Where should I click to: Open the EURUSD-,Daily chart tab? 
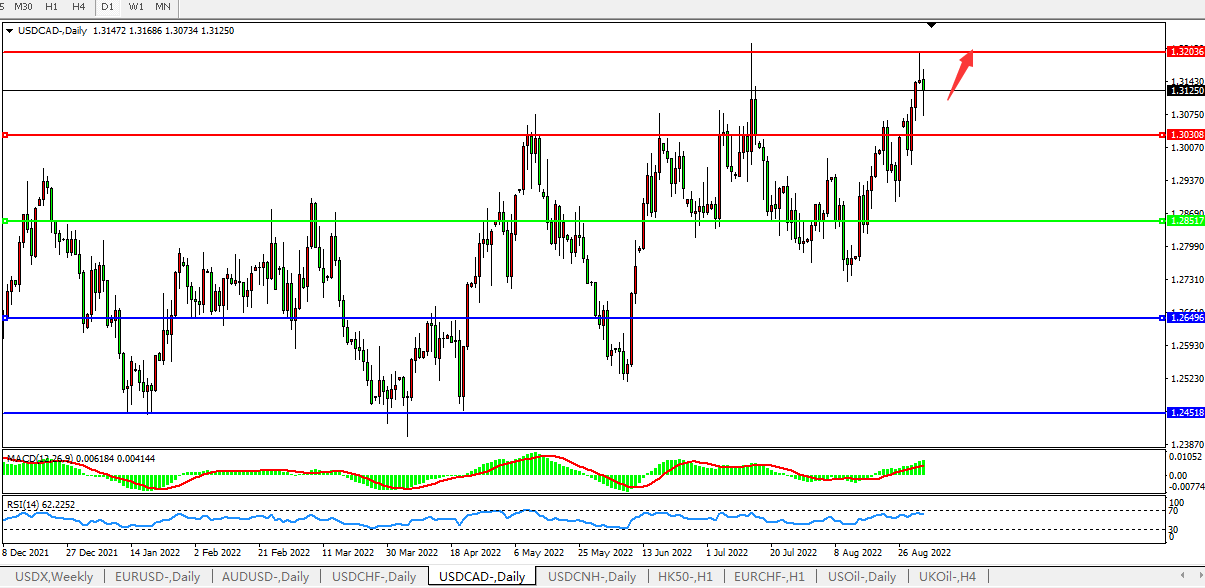tap(157, 577)
